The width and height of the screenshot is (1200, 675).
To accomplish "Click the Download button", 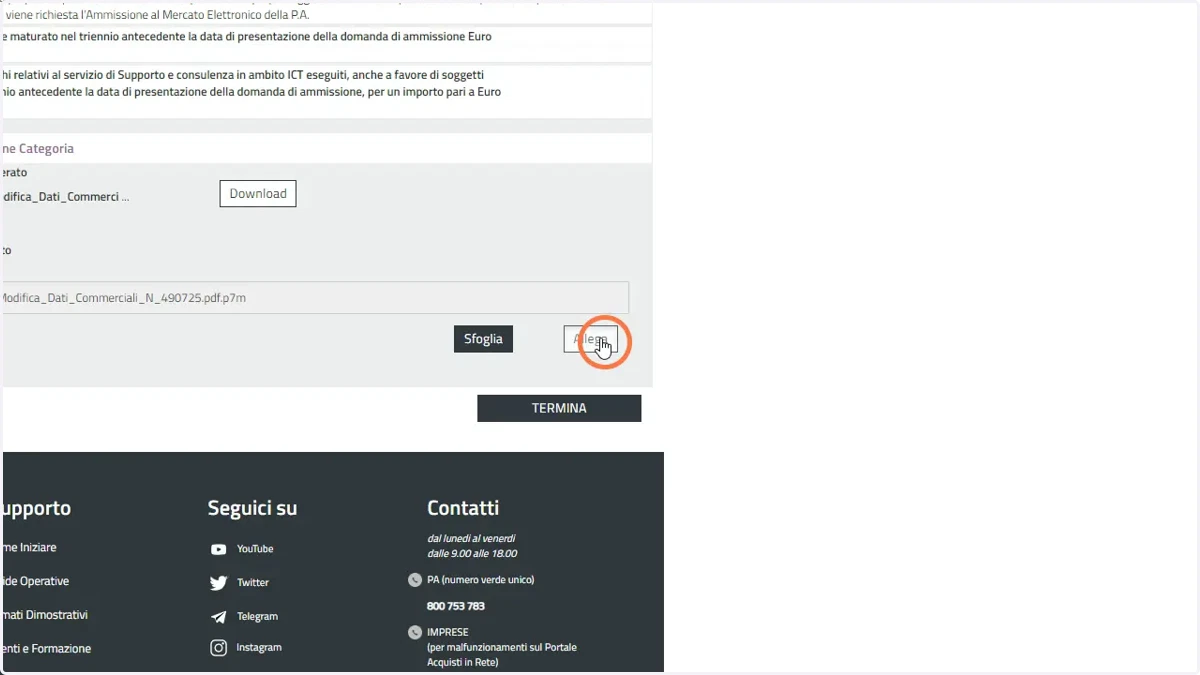I will (258, 194).
